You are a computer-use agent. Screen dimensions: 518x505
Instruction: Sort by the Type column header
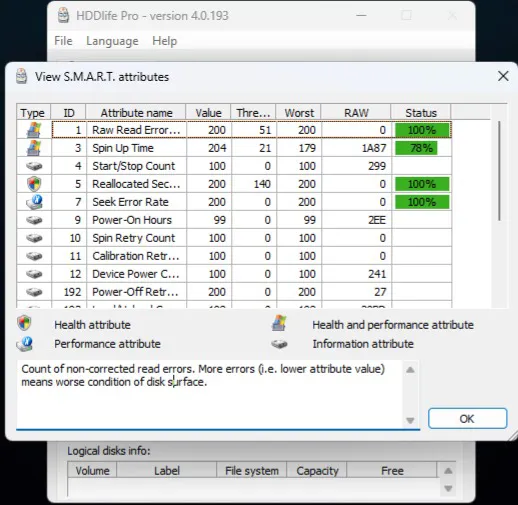tap(33, 113)
